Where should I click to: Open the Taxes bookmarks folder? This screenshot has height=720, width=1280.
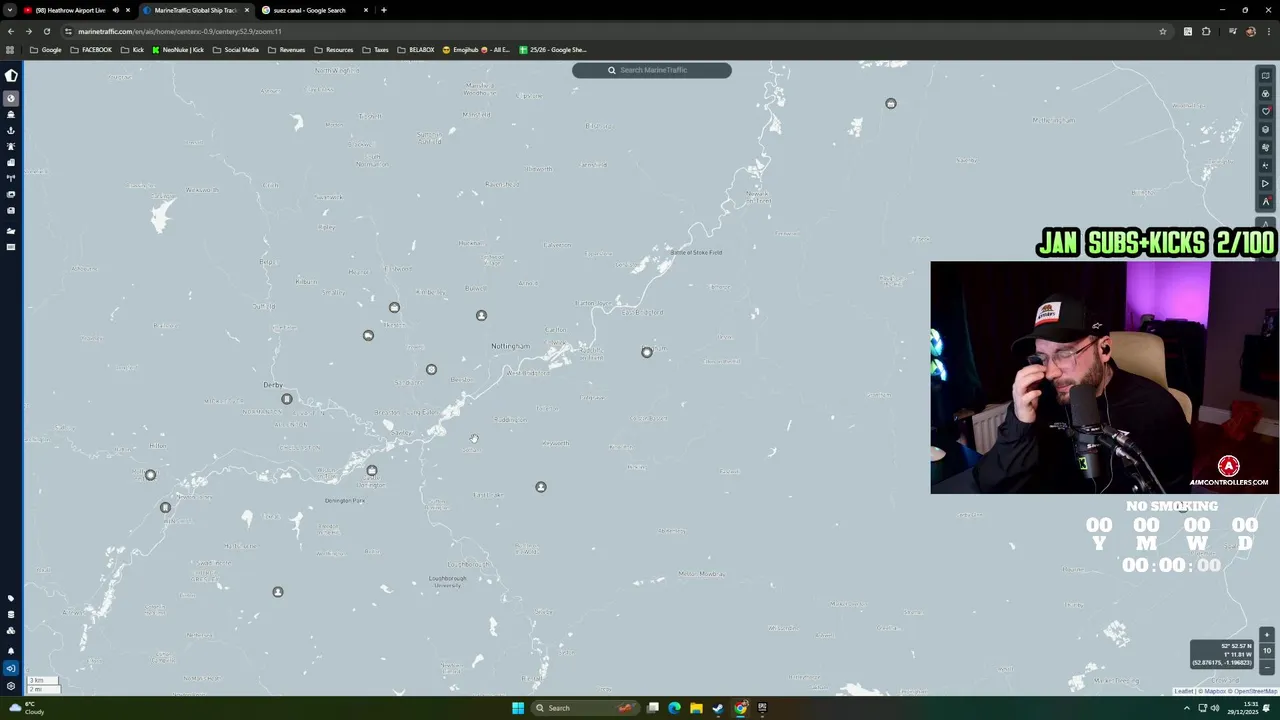(x=376, y=50)
